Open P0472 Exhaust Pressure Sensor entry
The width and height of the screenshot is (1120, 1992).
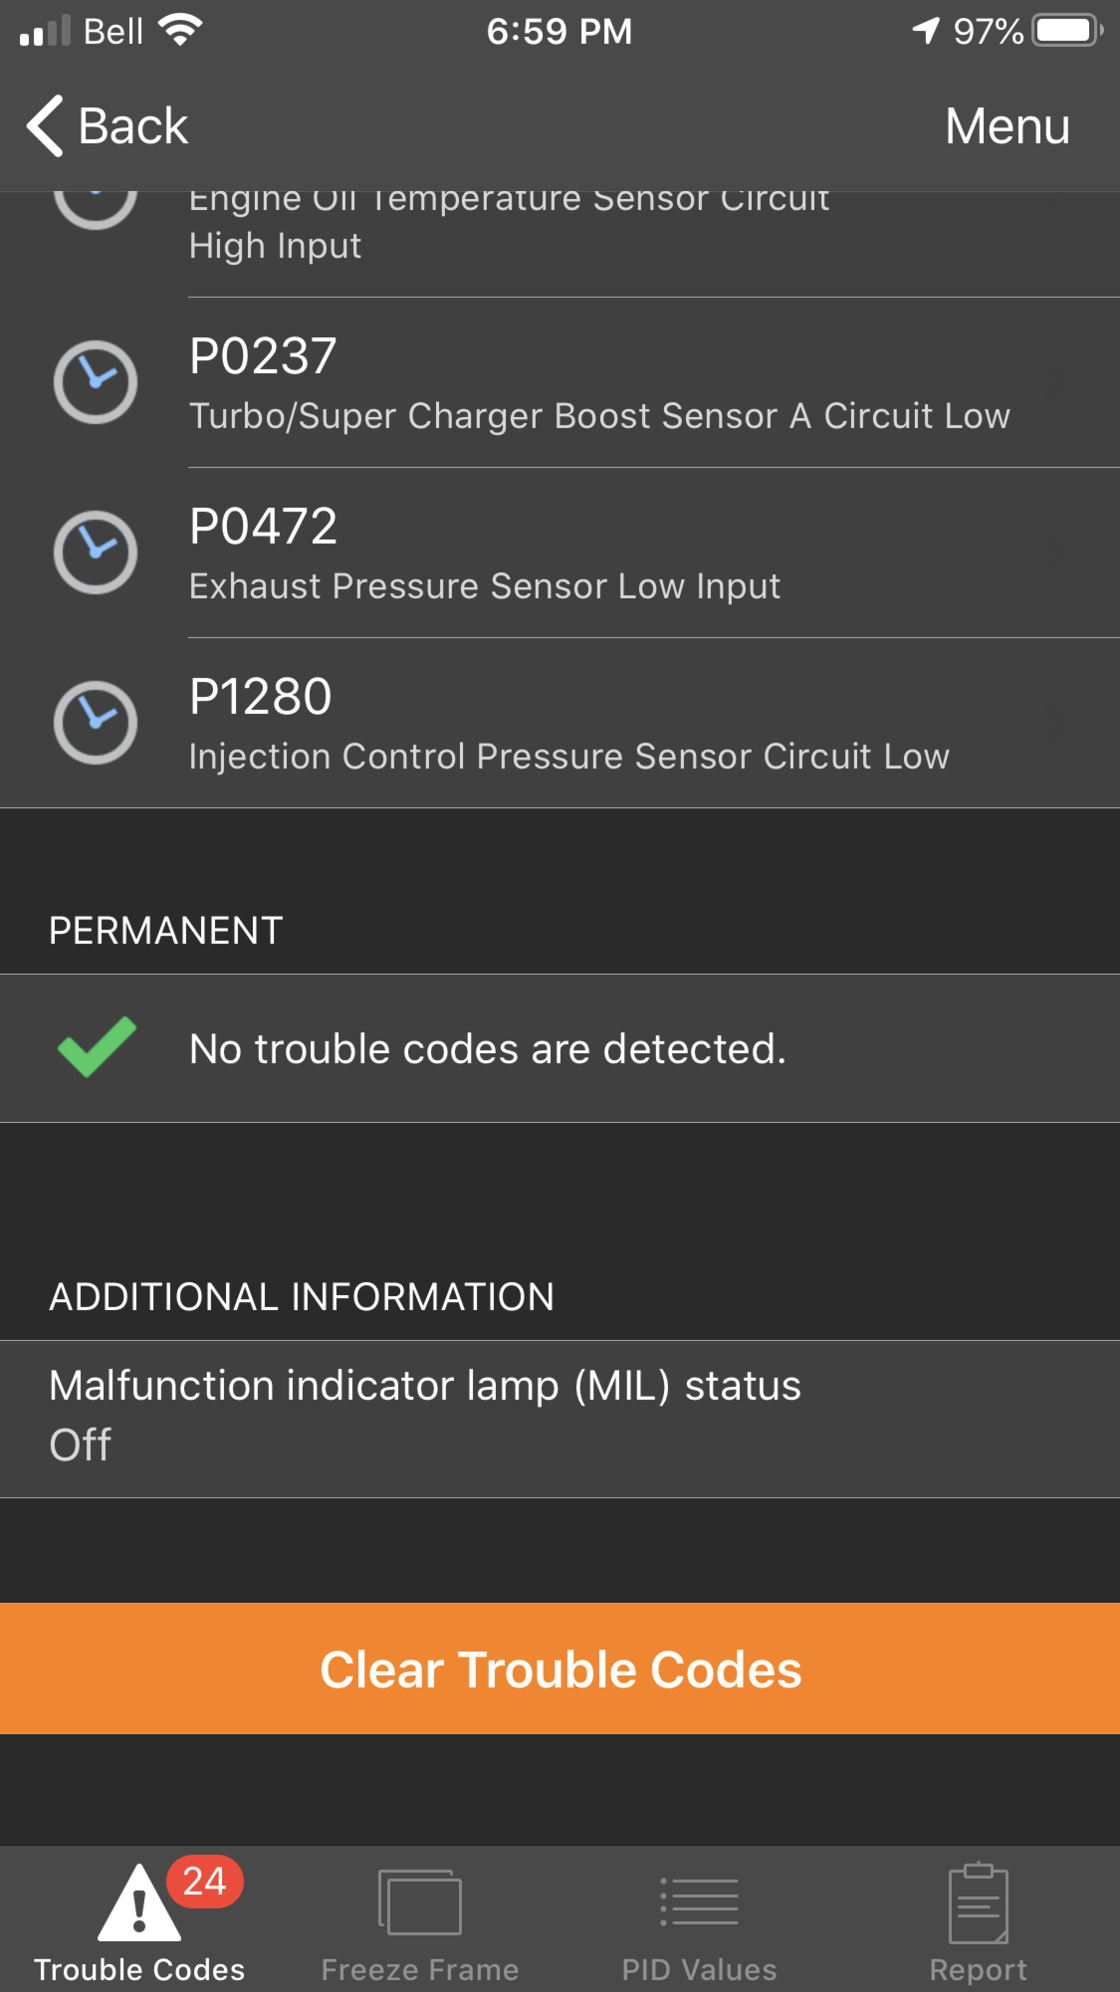(560, 553)
